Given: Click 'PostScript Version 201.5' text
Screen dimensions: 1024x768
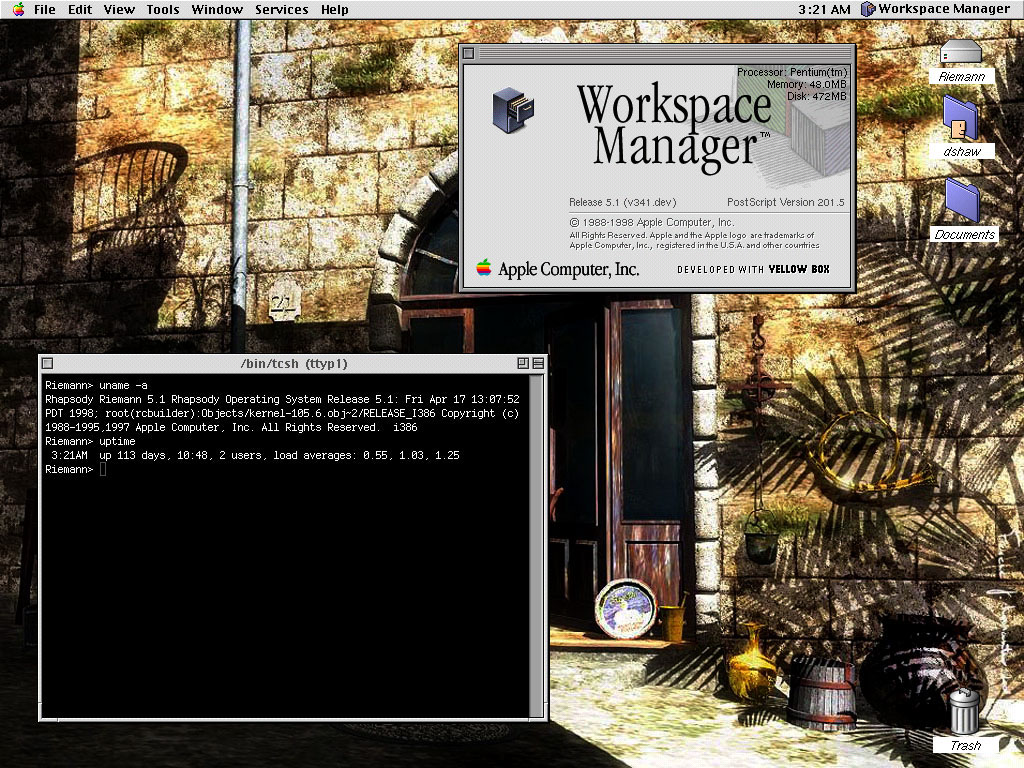Looking at the screenshot, I should click(786, 202).
